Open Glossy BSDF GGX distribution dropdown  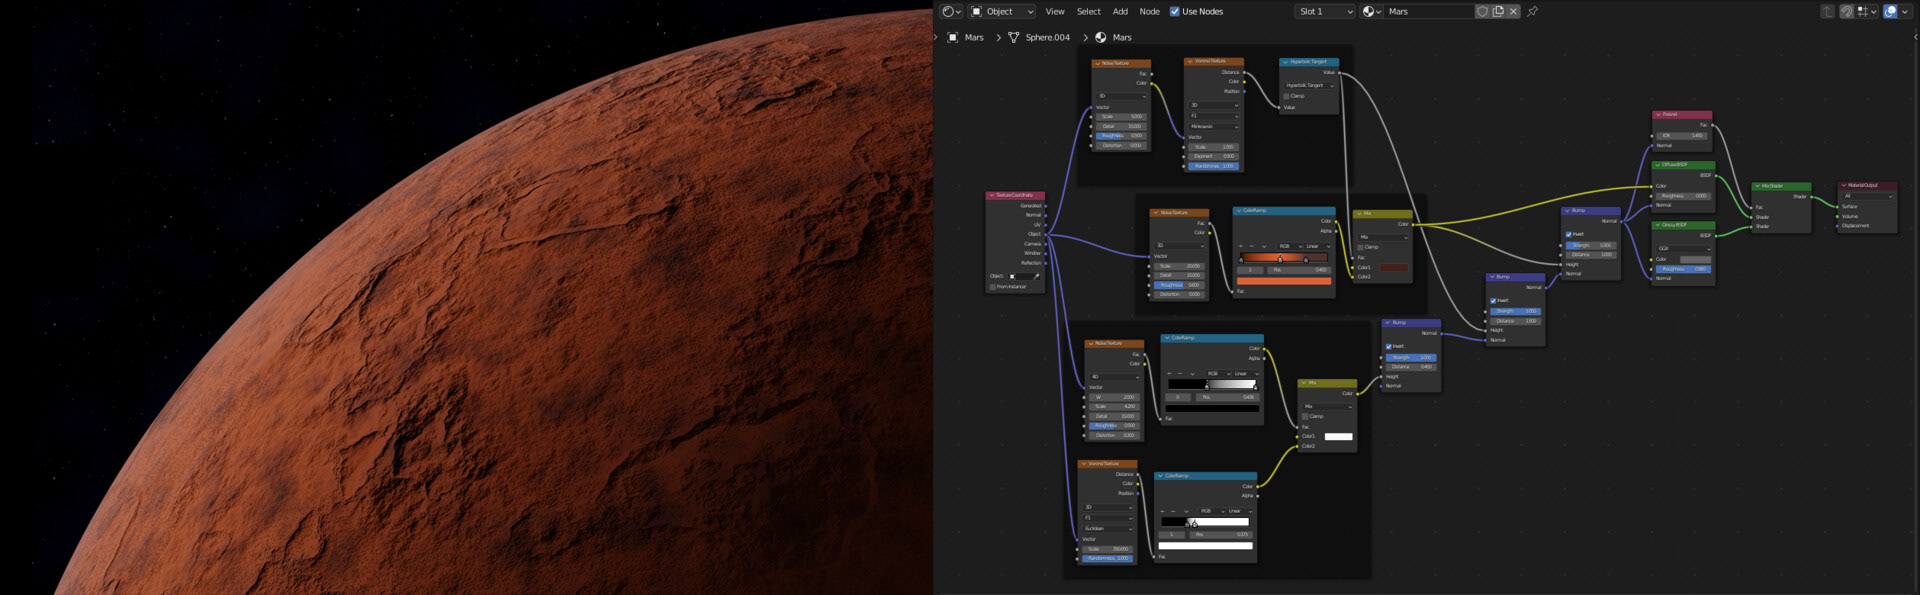pos(1684,248)
